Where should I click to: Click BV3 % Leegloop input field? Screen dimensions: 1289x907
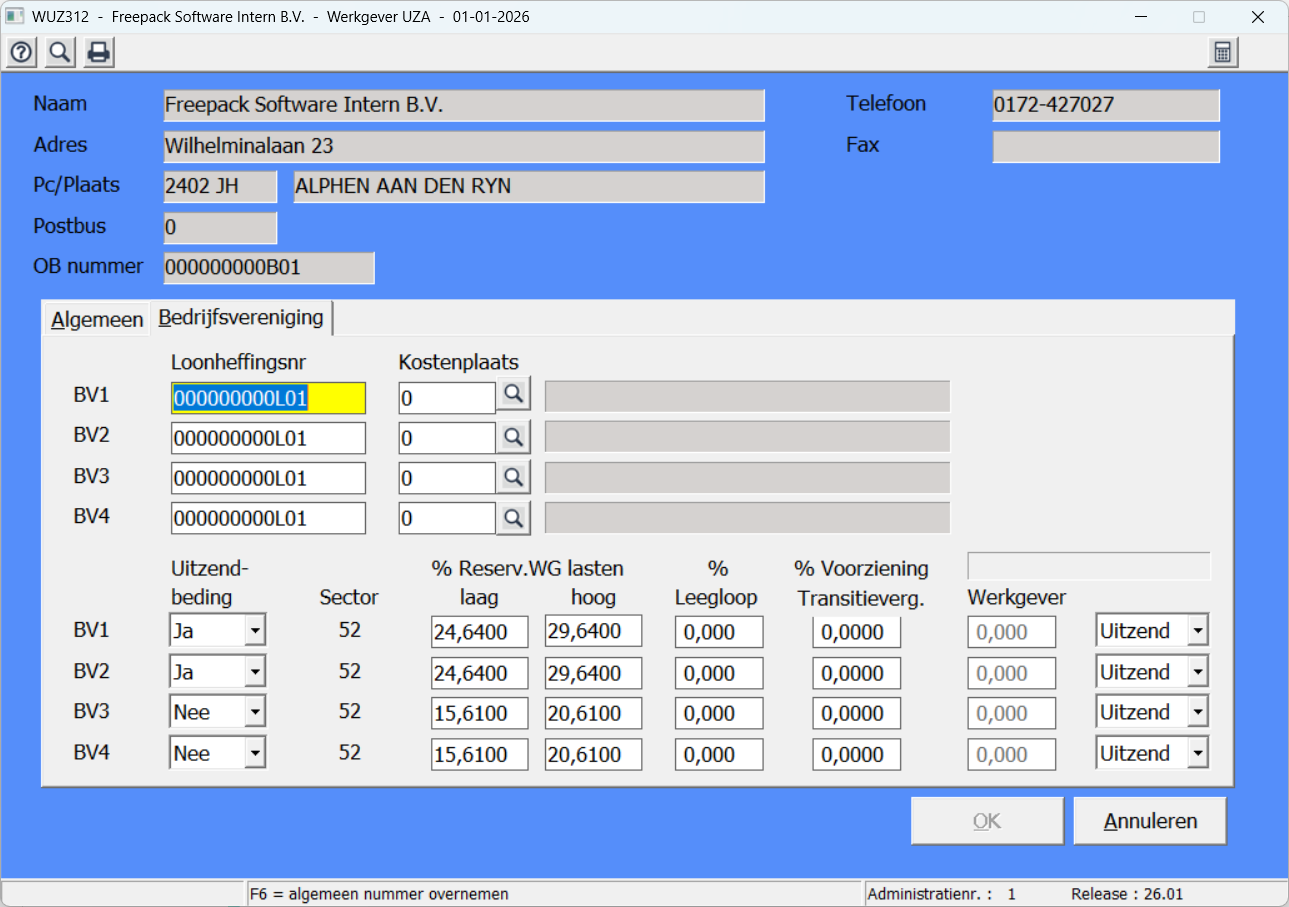(x=718, y=714)
